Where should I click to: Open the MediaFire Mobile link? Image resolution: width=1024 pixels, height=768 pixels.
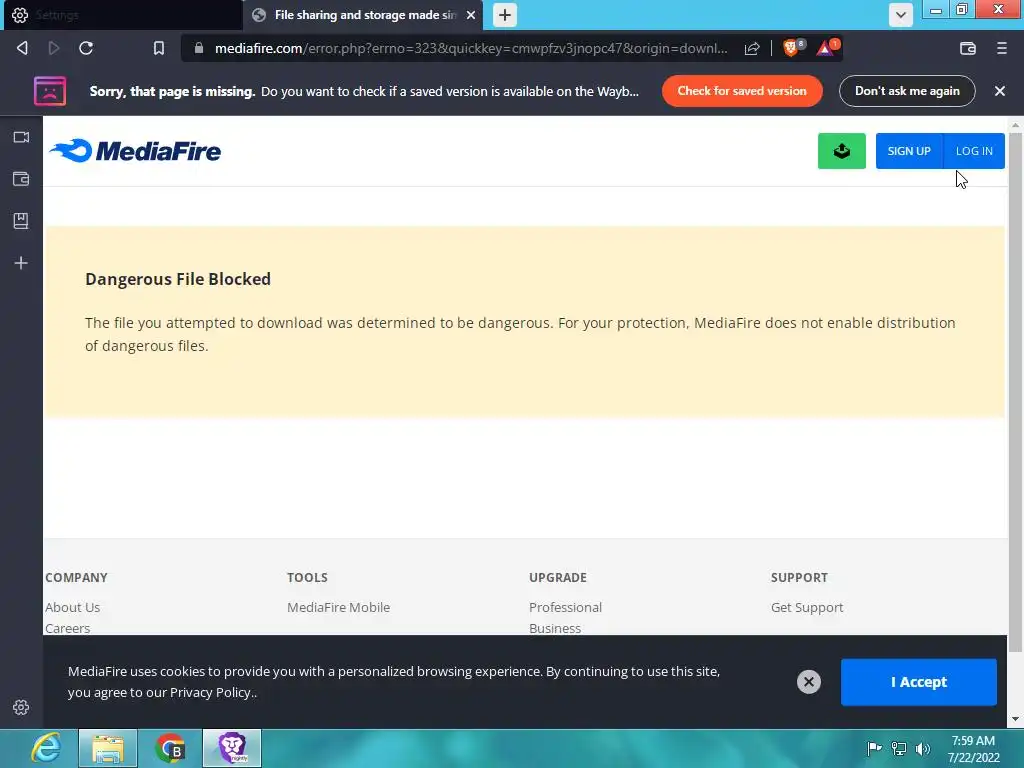click(338, 607)
